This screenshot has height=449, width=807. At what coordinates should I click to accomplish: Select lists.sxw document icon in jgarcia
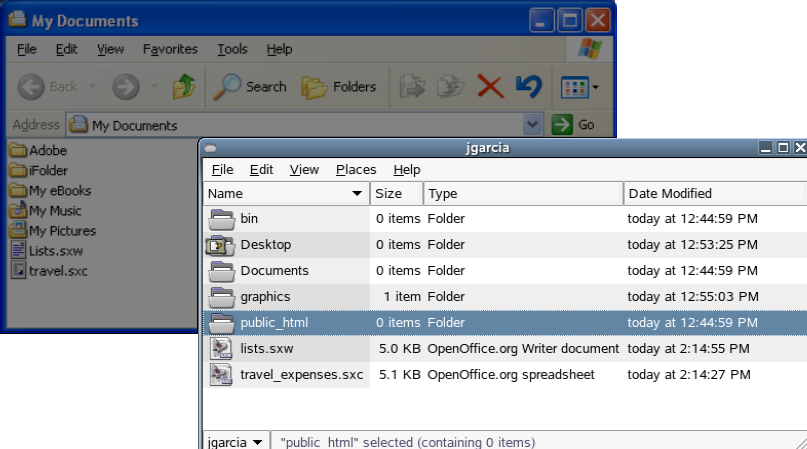point(222,349)
